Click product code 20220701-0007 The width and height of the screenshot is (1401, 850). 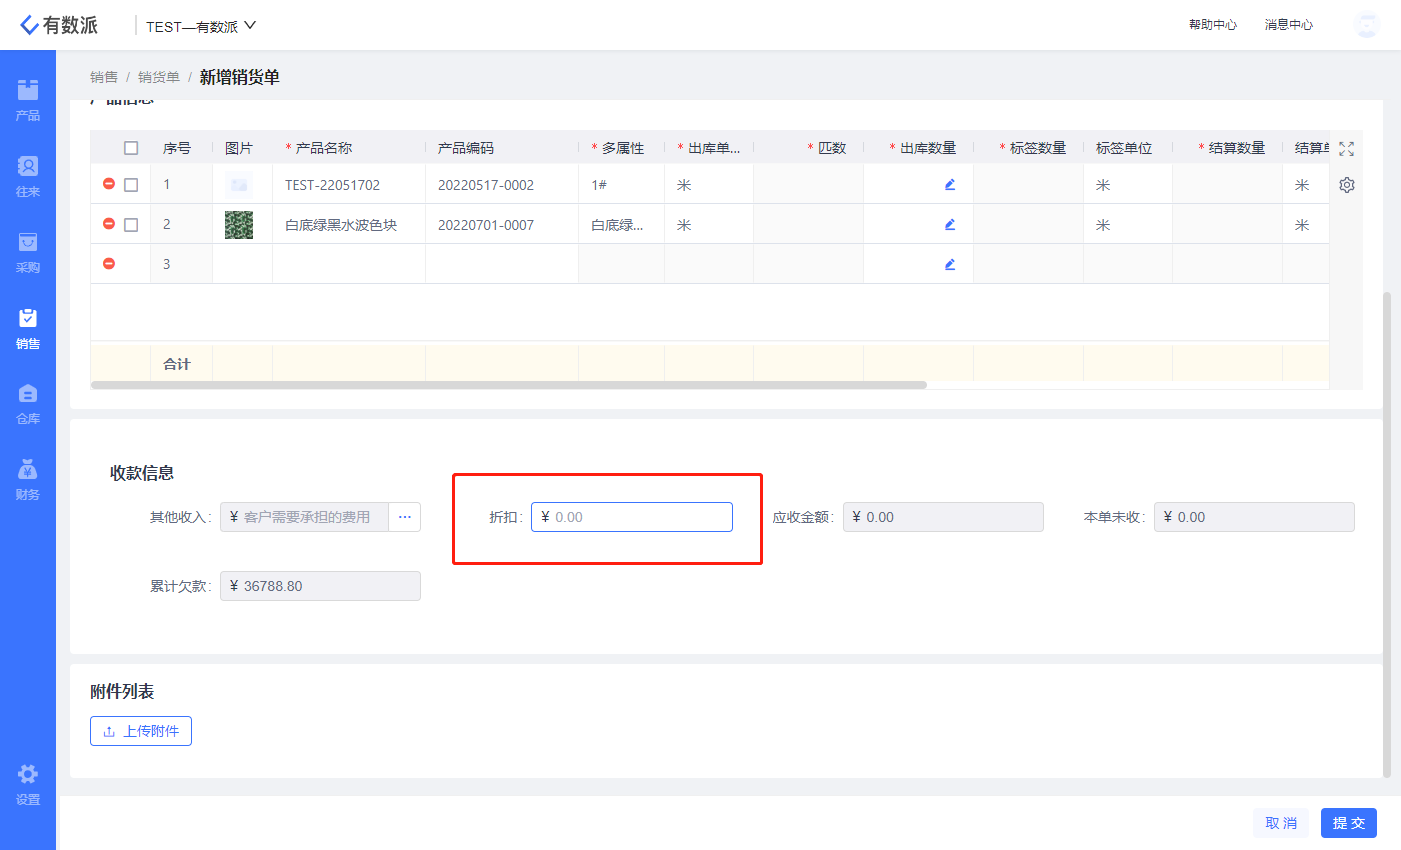click(x=486, y=225)
